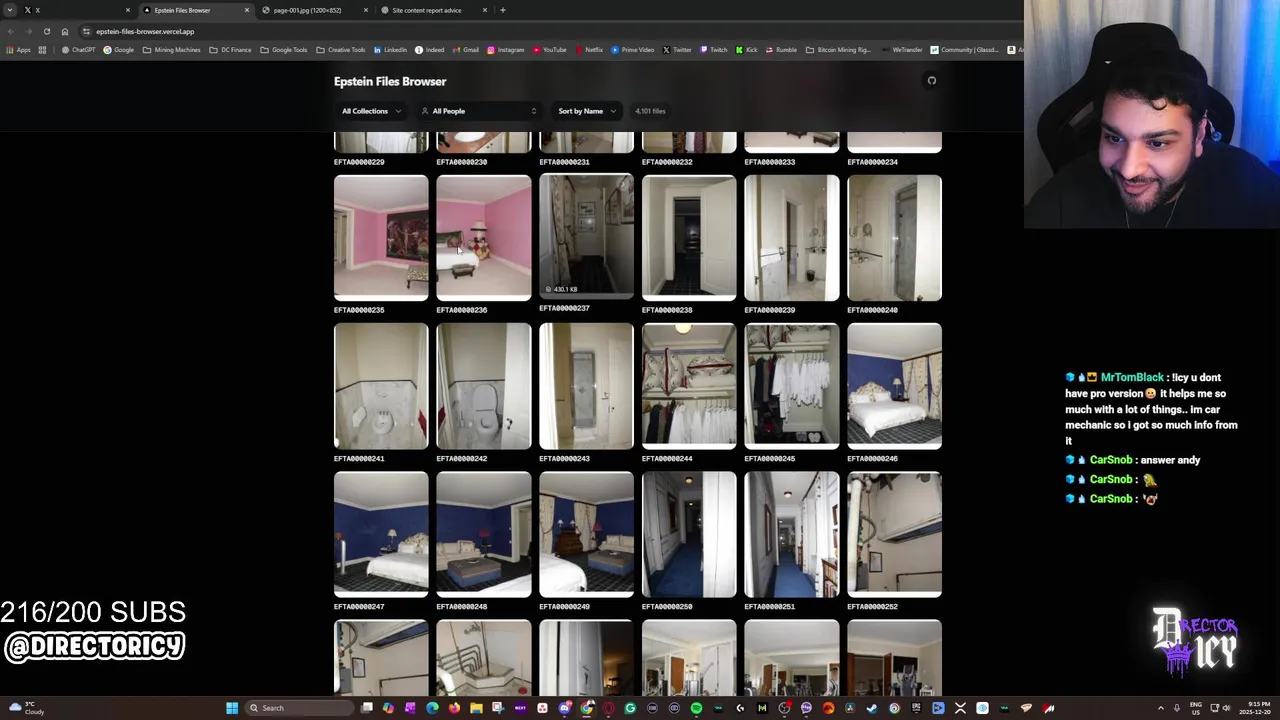Open Spotify from the taskbar

(x=696, y=708)
